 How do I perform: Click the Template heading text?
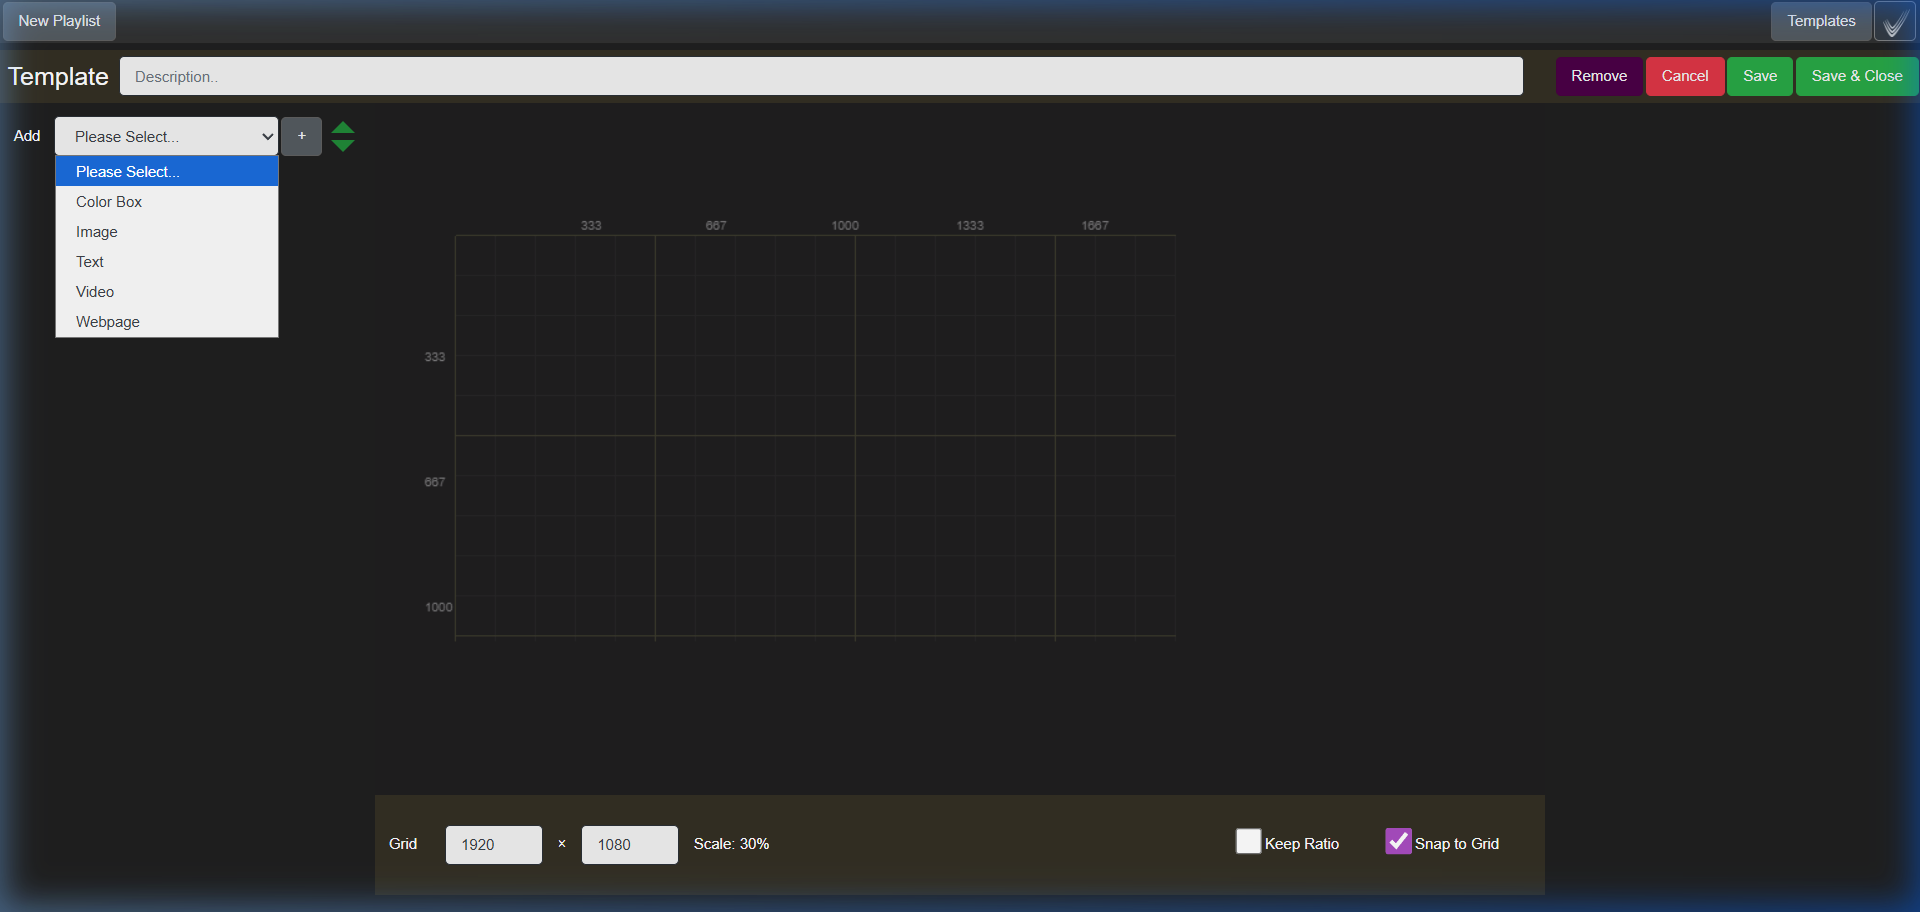pyautogui.click(x=58, y=77)
